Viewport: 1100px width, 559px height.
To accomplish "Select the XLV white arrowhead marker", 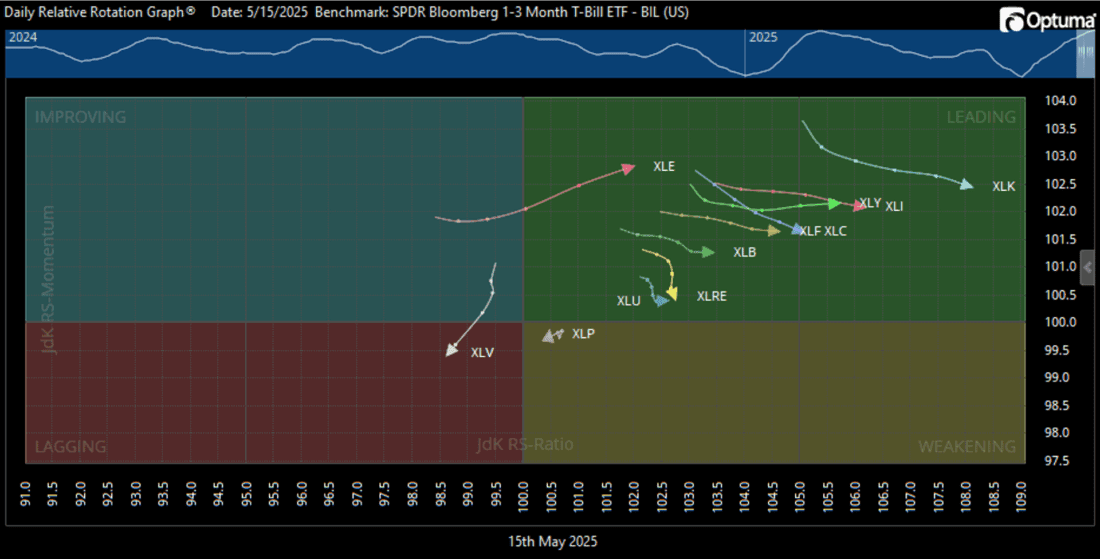I will coord(452,350).
